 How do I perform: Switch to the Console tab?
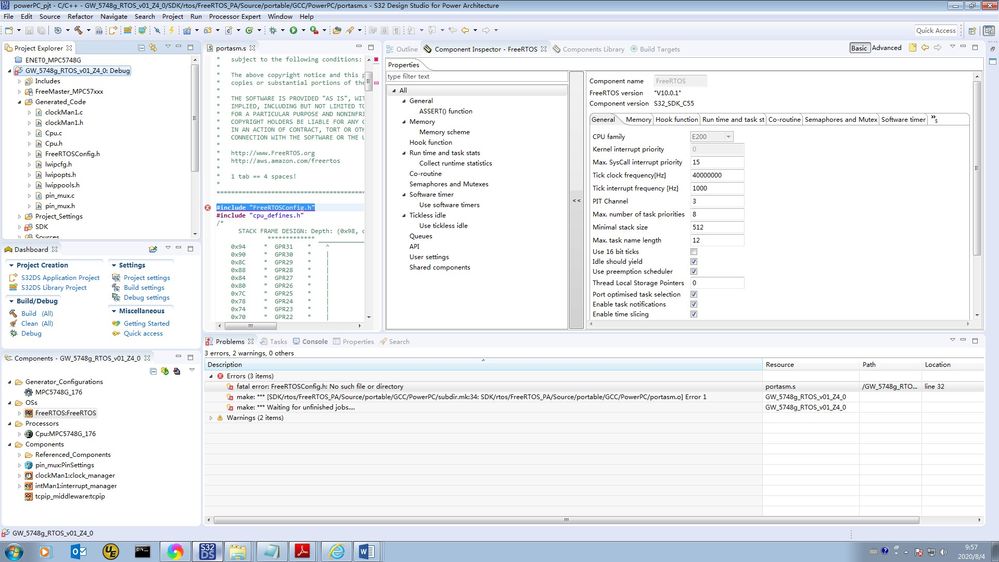pos(314,341)
